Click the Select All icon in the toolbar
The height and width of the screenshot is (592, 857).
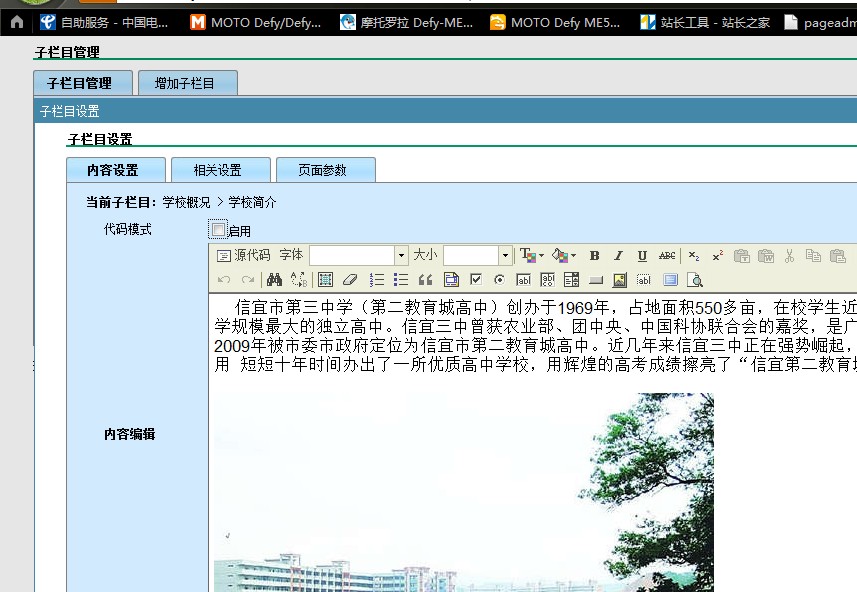click(x=326, y=280)
